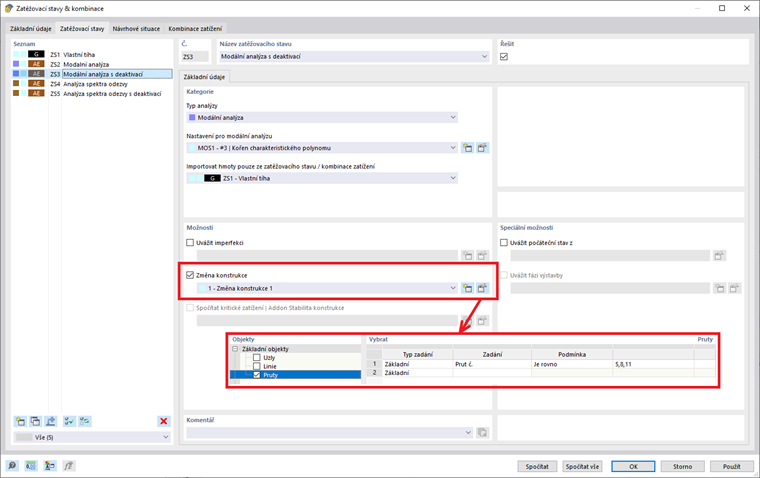Click the copy load case icon

[35, 421]
